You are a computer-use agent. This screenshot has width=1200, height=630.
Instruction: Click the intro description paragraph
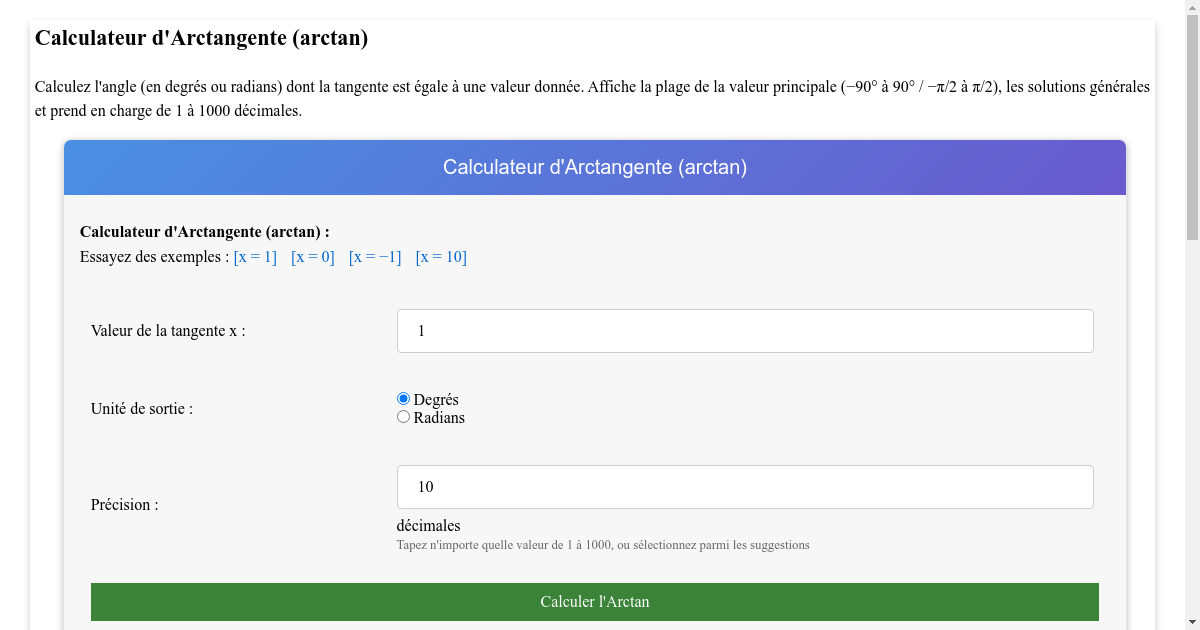point(592,98)
